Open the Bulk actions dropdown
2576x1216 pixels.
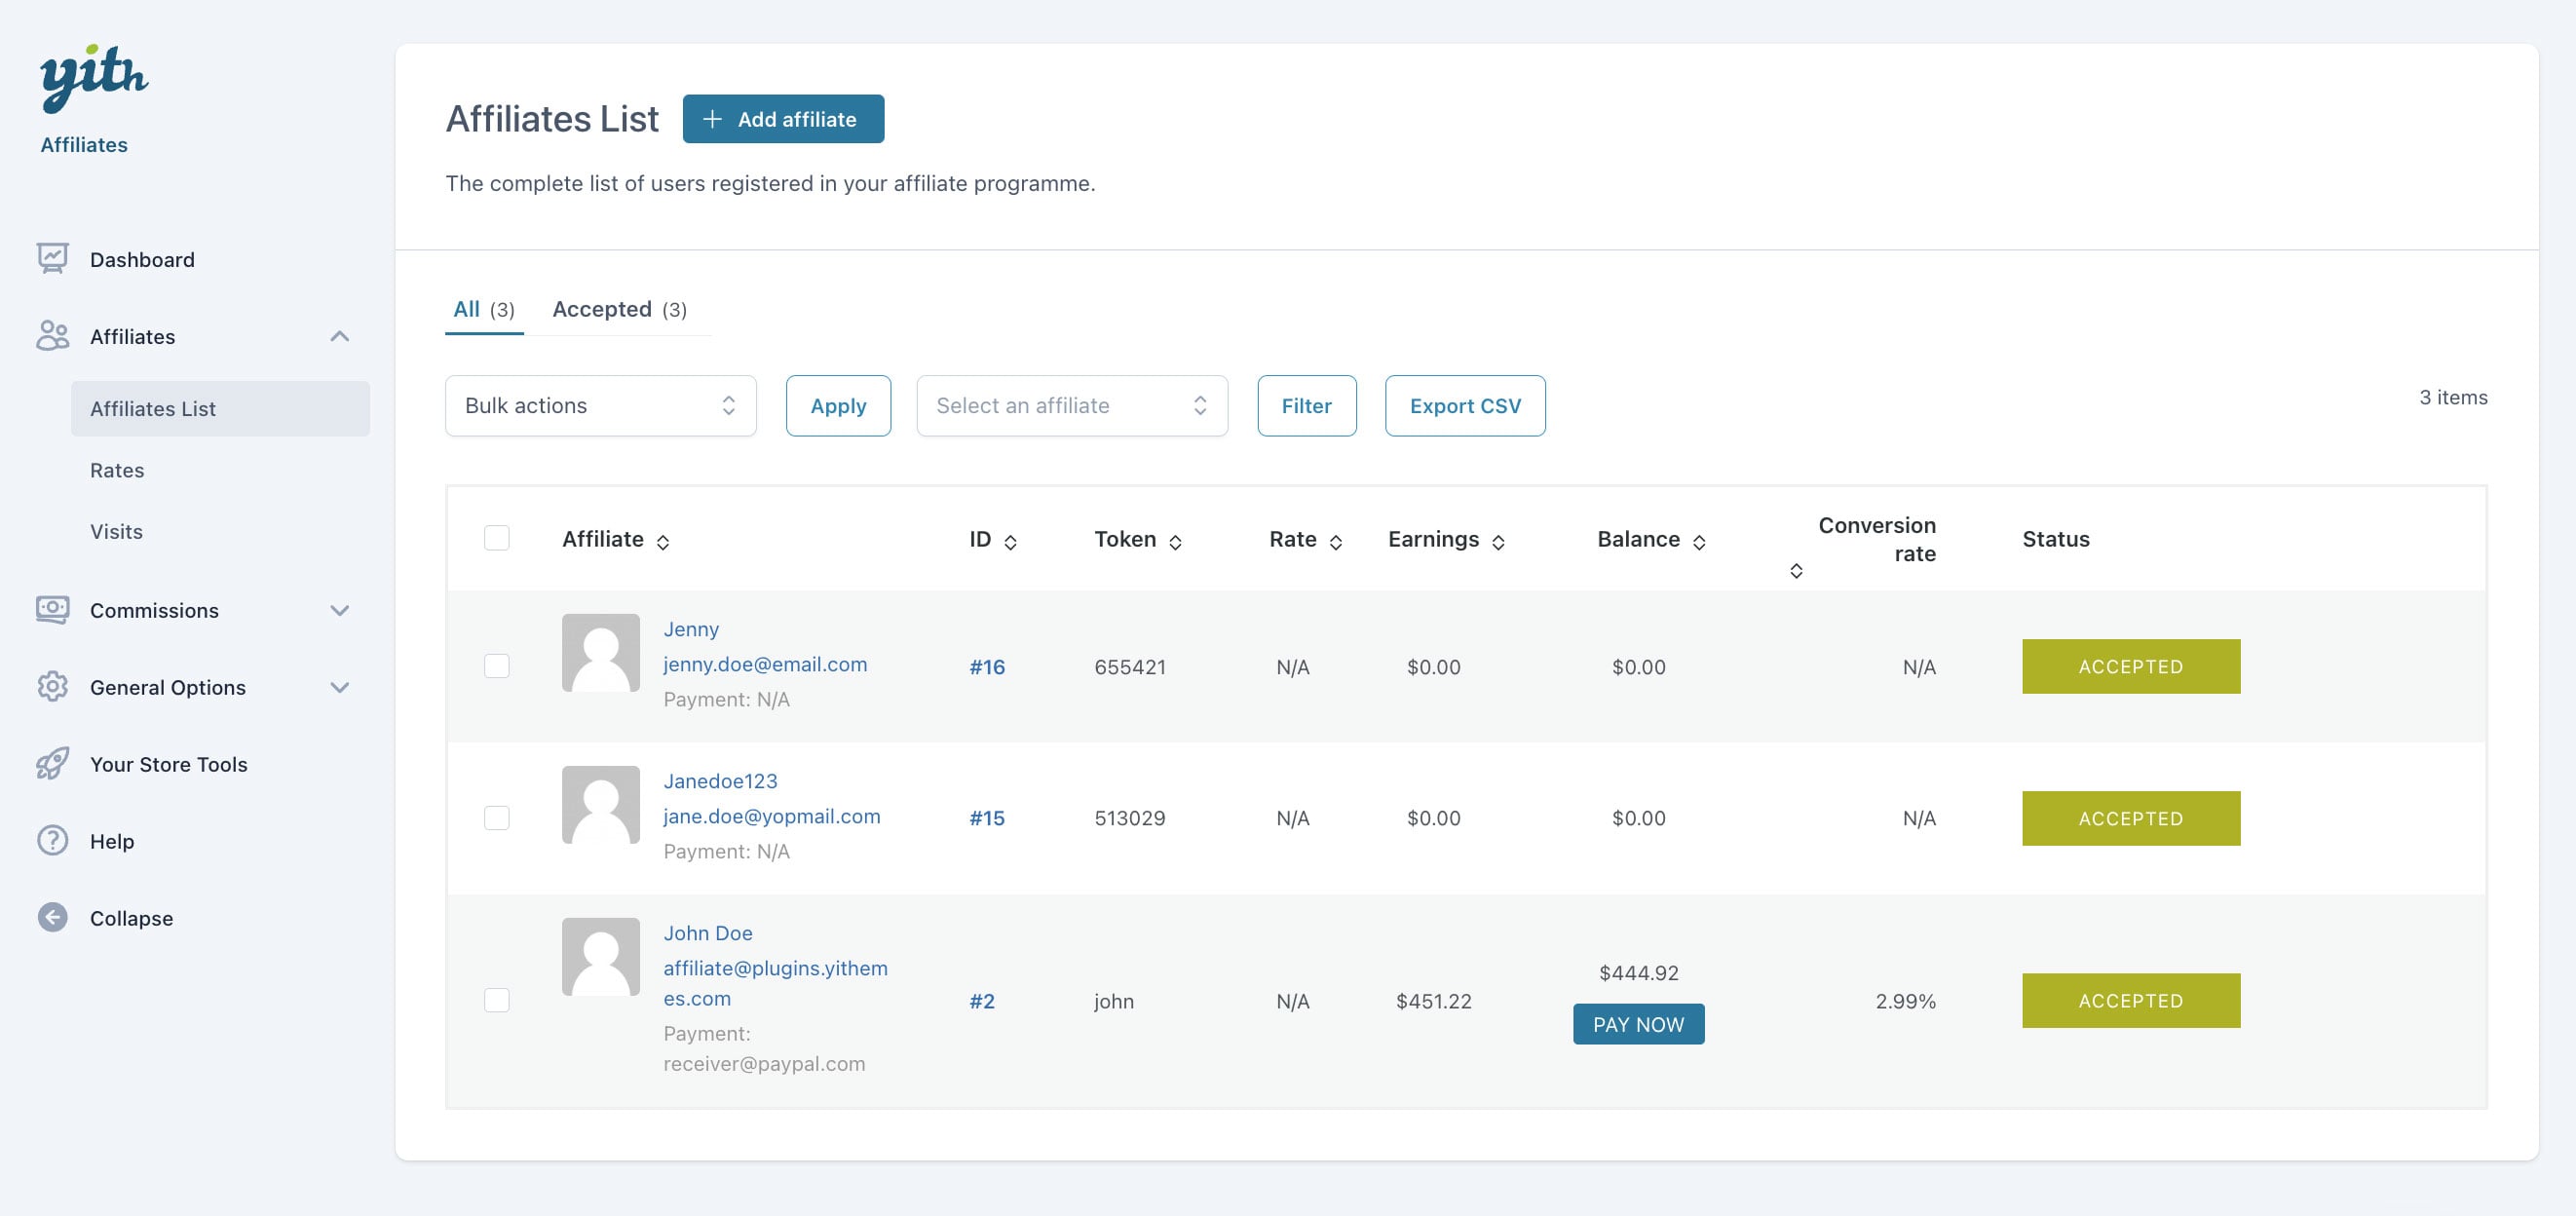click(600, 406)
